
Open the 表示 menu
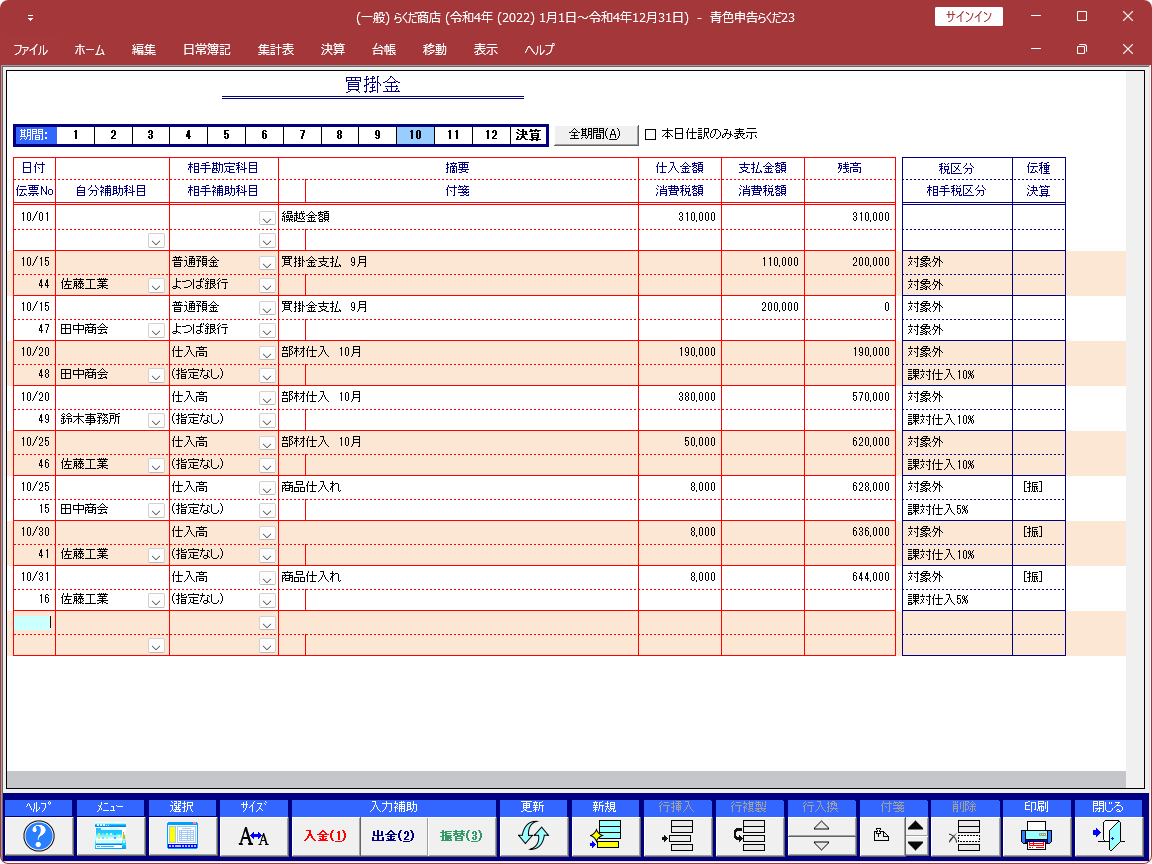click(x=486, y=50)
